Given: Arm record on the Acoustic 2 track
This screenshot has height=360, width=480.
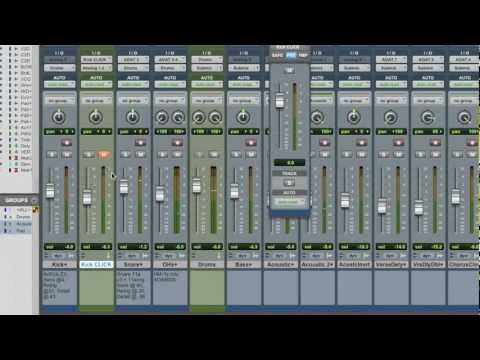Looking at the screenshot, I should [x=324, y=143].
